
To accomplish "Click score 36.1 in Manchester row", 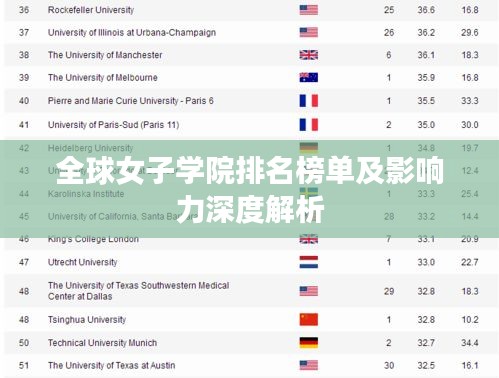I will click(426, 55).
